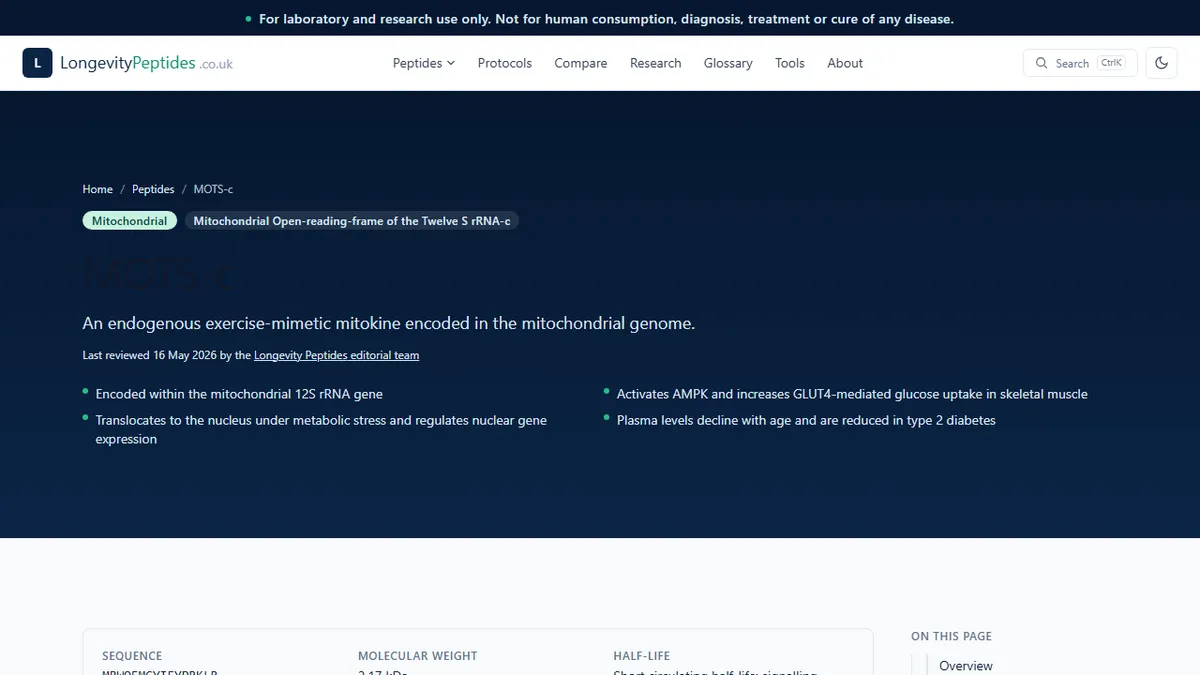Click the LongevityPeptides logo icon
1200x675 pixels.
click(x=37, y=63)
